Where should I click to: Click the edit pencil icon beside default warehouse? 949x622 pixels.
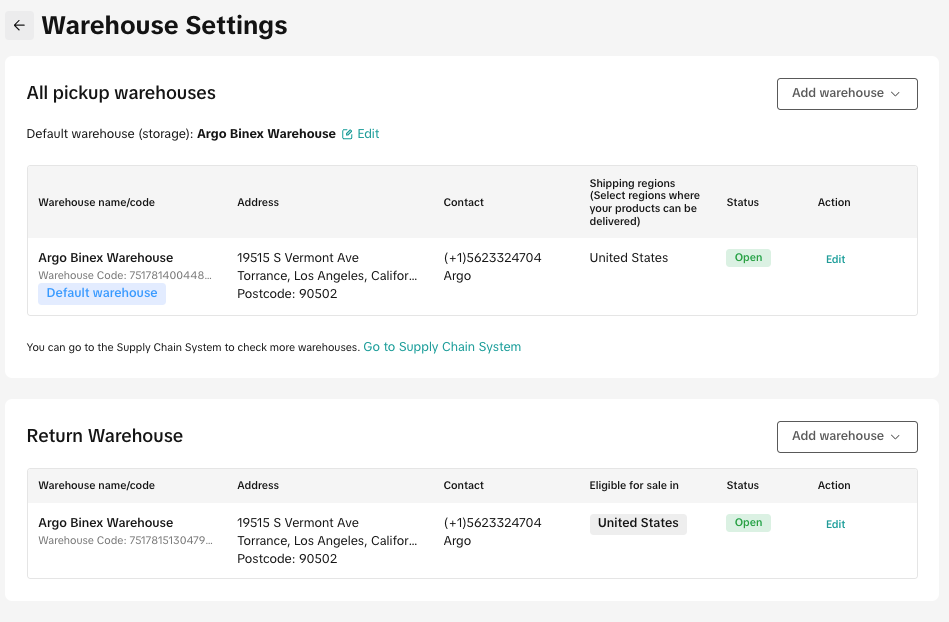(x=347, y=134)
